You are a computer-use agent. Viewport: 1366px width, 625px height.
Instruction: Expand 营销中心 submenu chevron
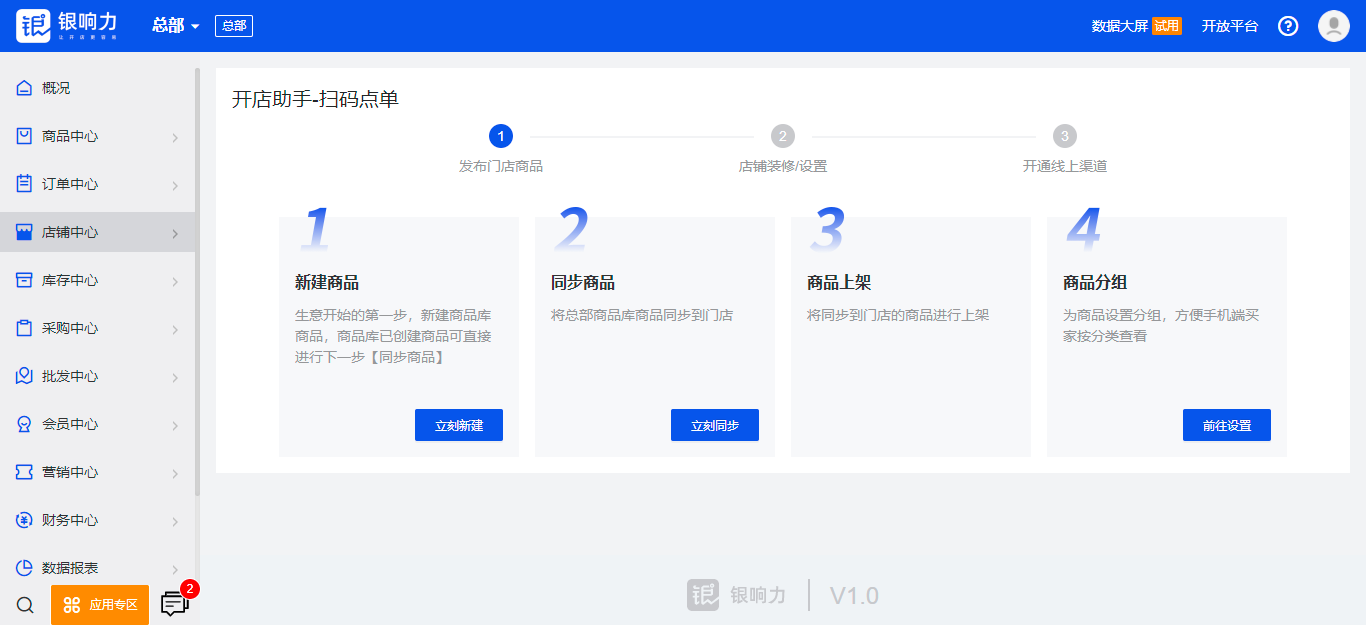(x=175, y=473)
